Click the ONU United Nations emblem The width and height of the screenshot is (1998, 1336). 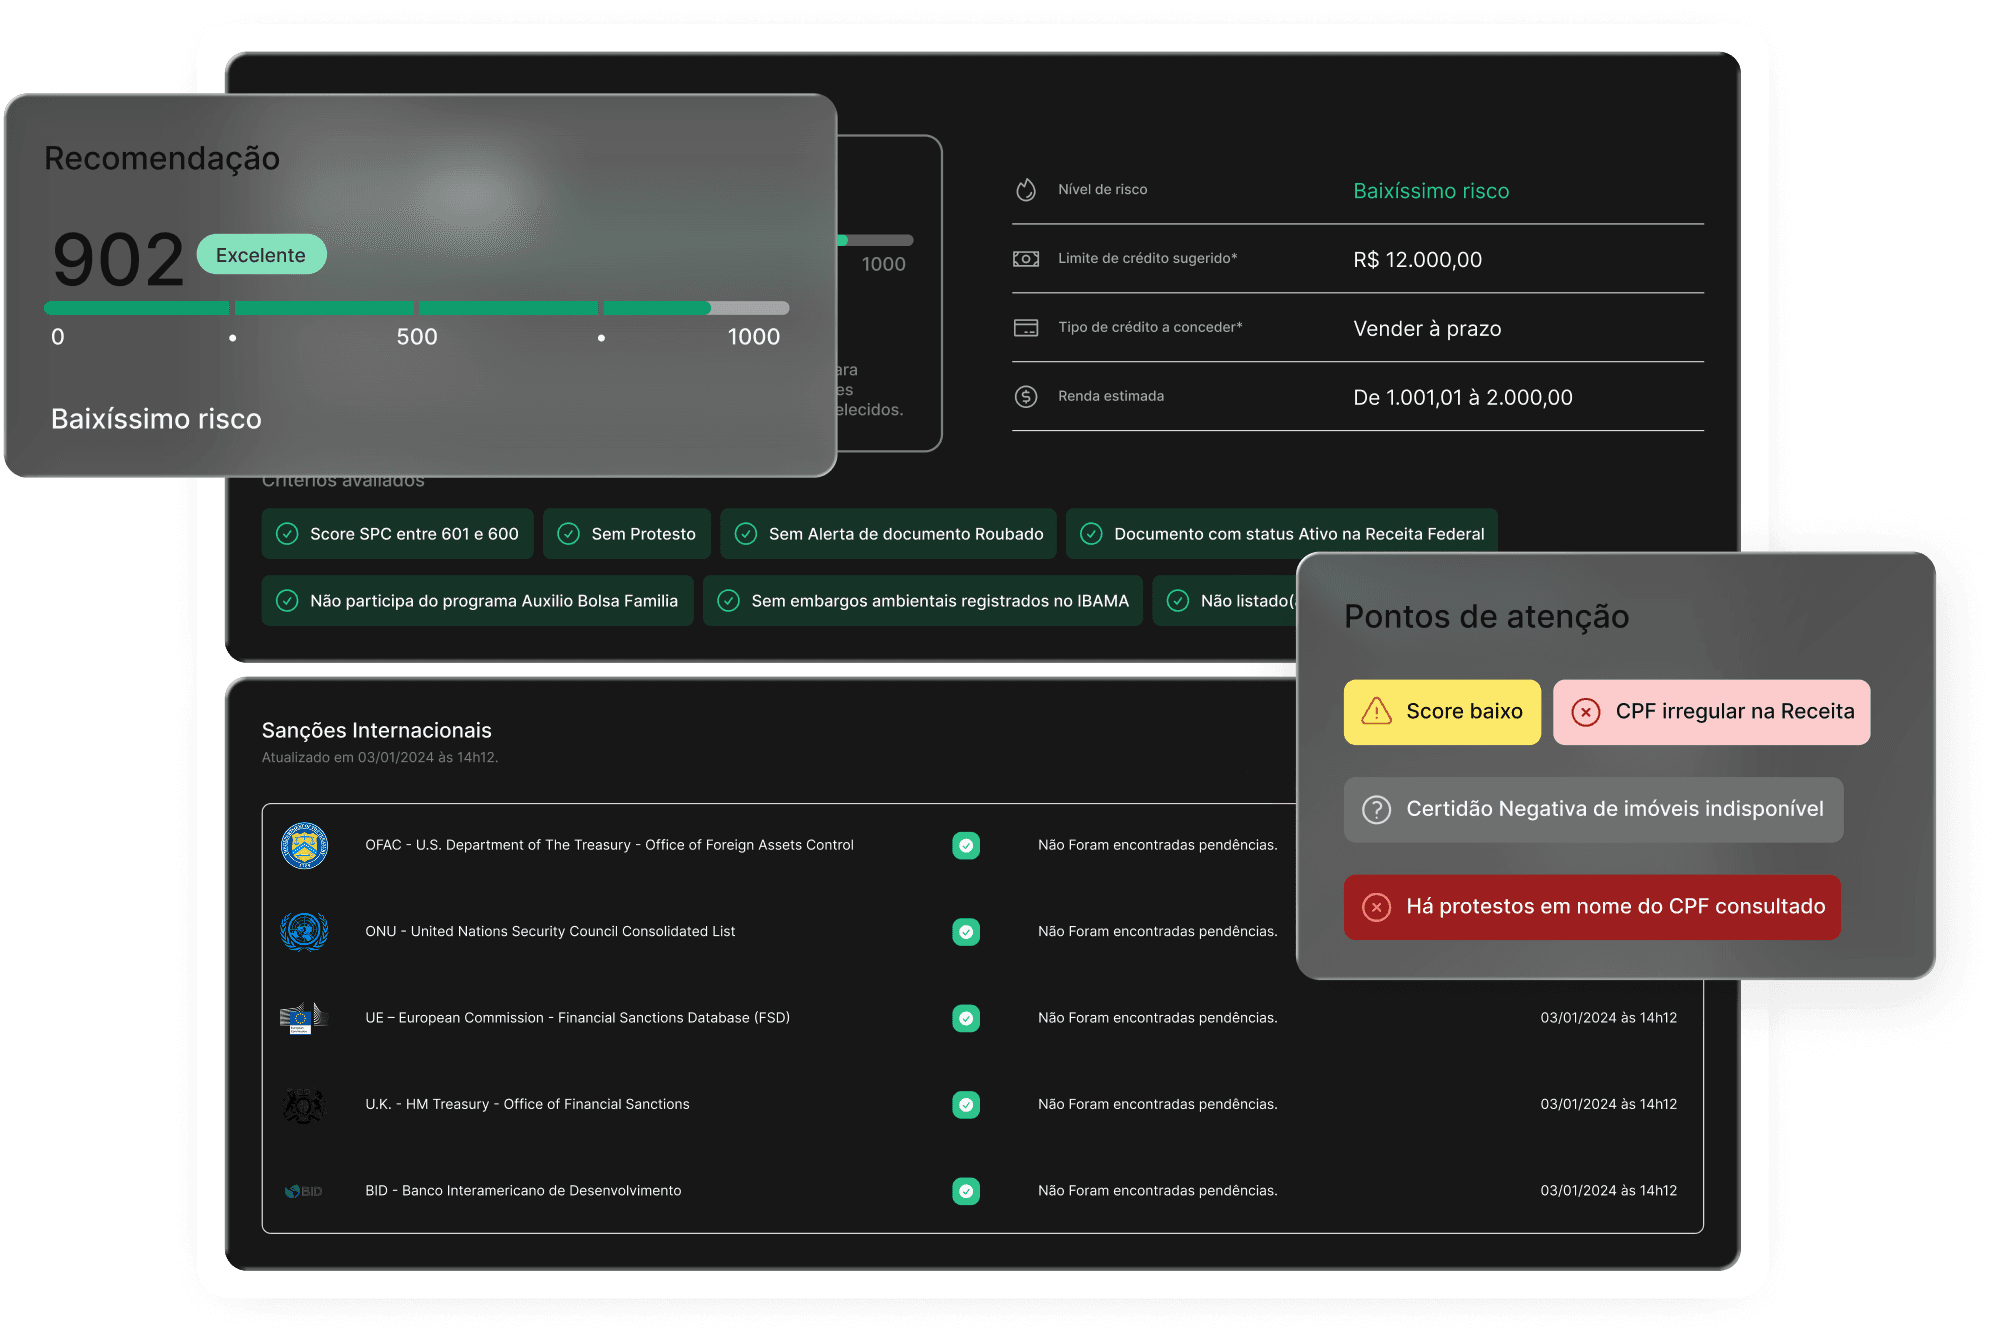tap(304, 932)
